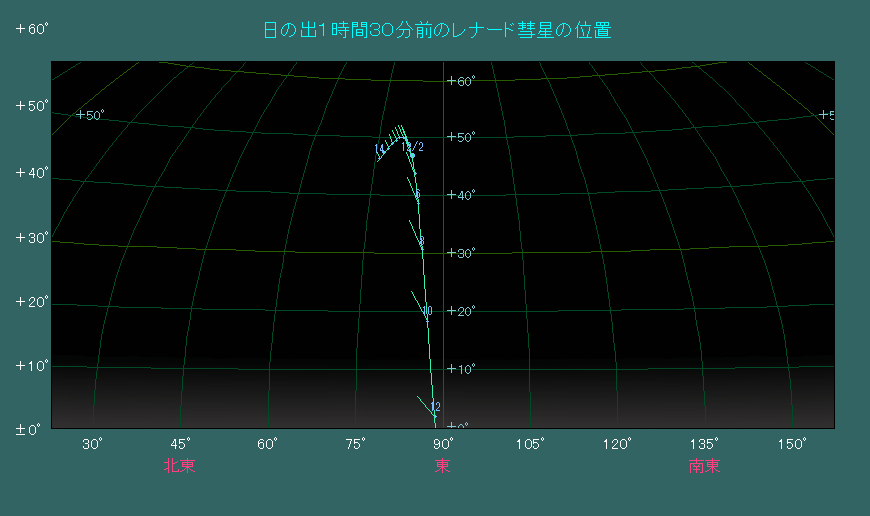The image size is (870, 516).
Task: Click the 75° azimuth axis label
Action: 355,444
